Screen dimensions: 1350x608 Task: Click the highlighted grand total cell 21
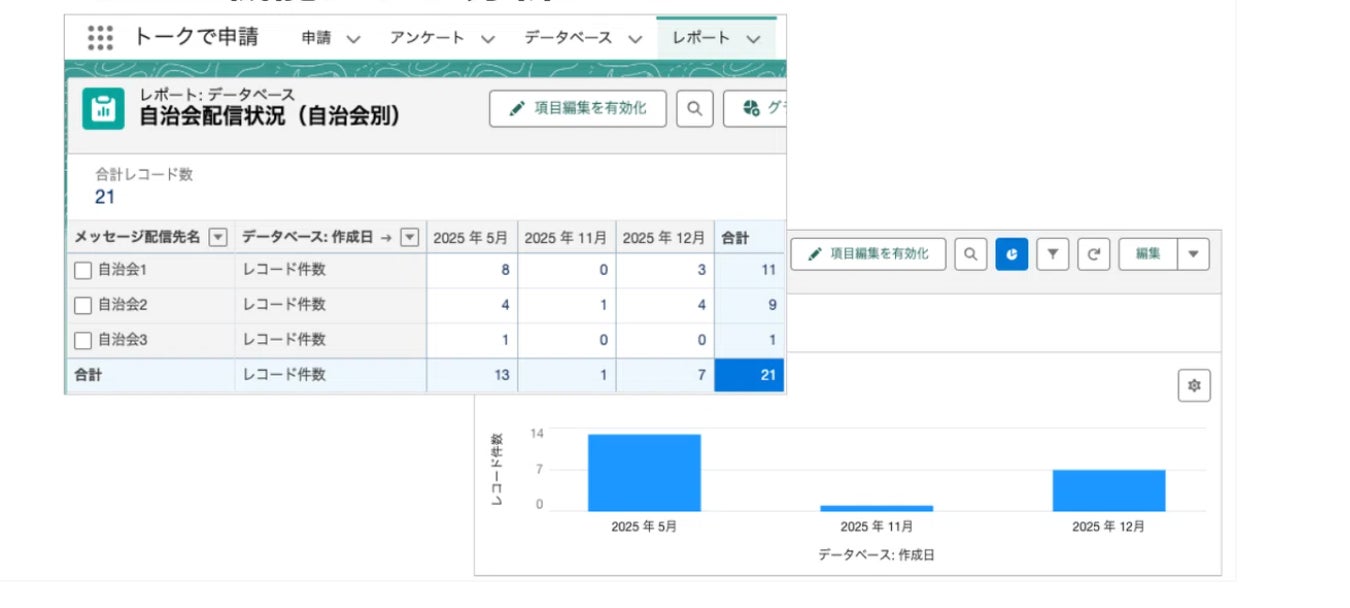749,375
